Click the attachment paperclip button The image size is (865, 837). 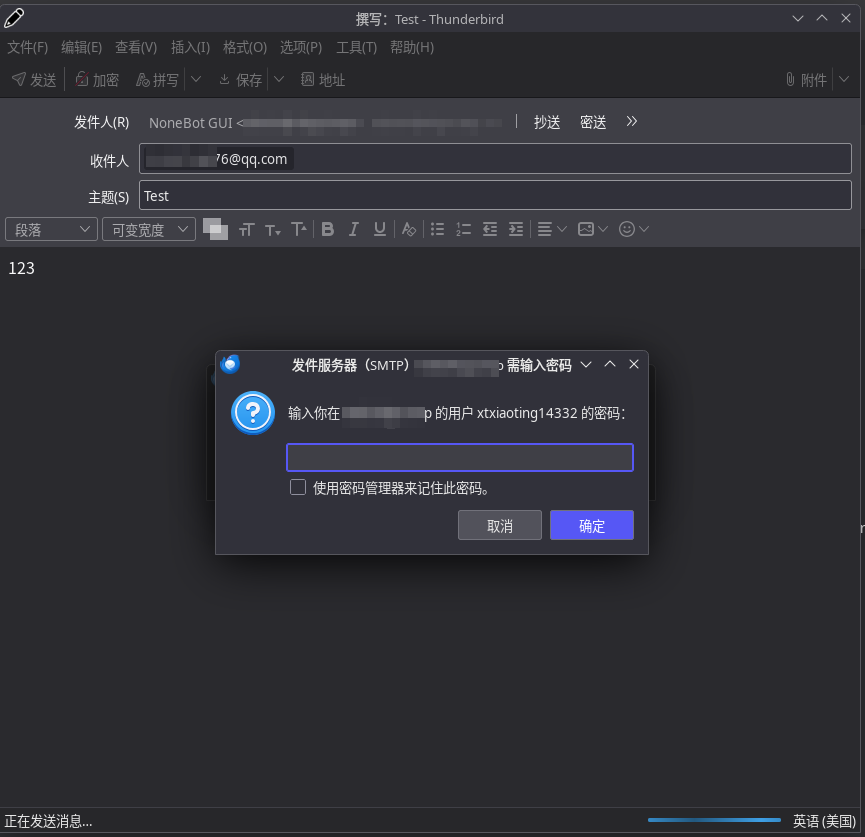pos(806,80)
